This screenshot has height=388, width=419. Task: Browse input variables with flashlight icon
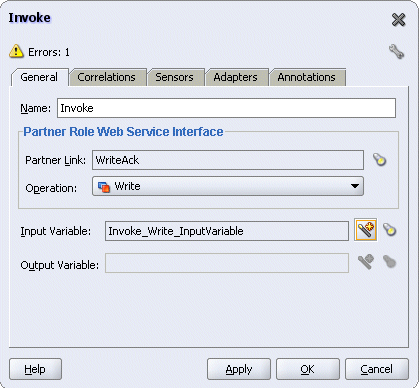coord(389,230)
